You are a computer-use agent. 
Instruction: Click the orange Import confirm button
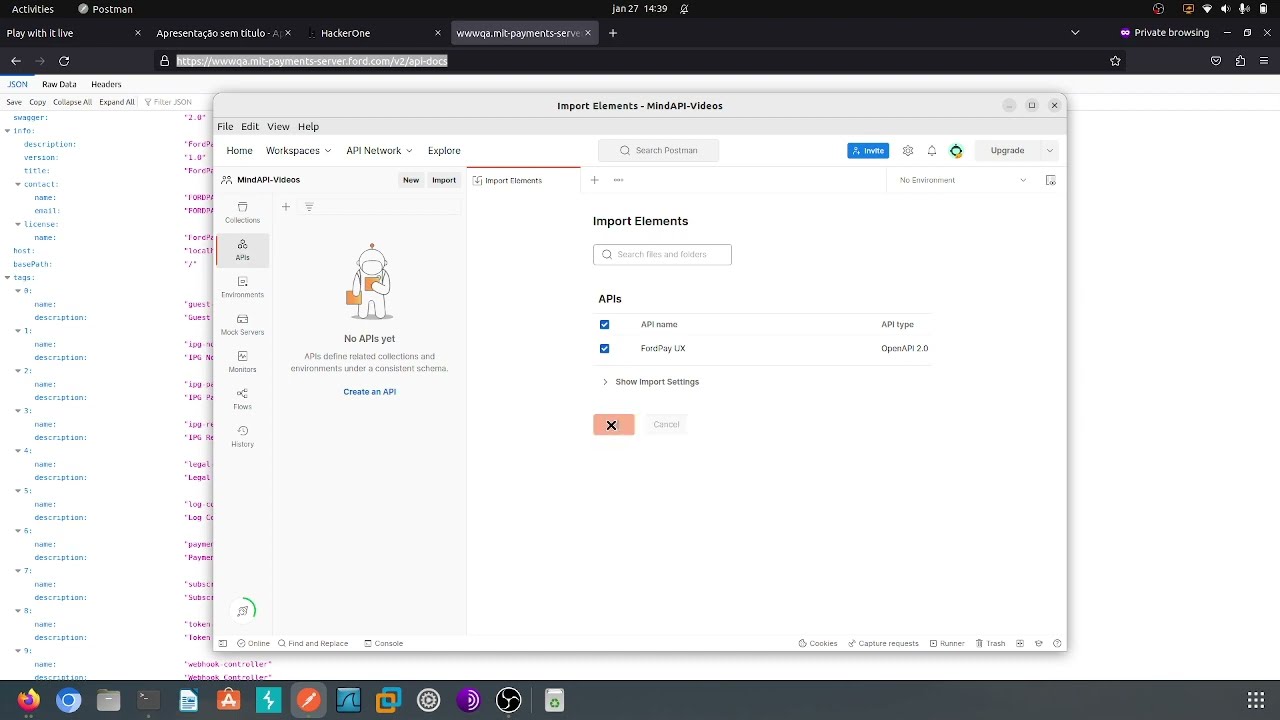614,425
